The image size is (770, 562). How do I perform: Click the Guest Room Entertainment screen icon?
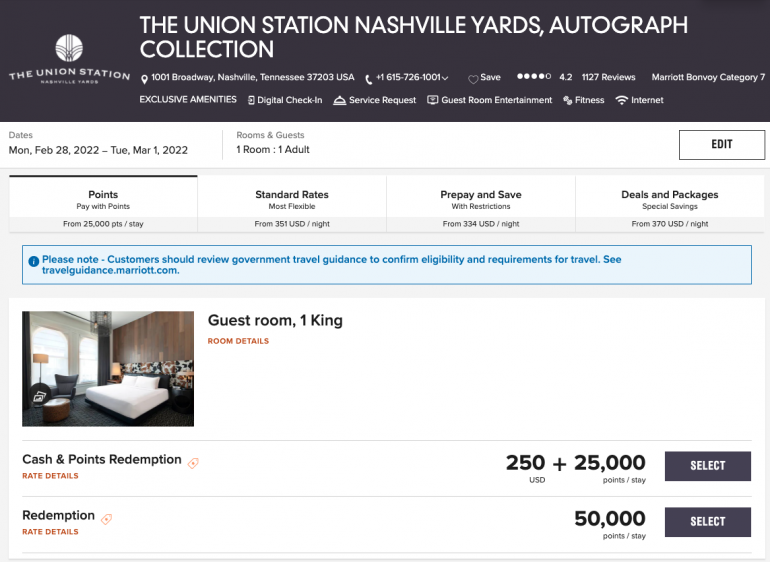[433, 100]
